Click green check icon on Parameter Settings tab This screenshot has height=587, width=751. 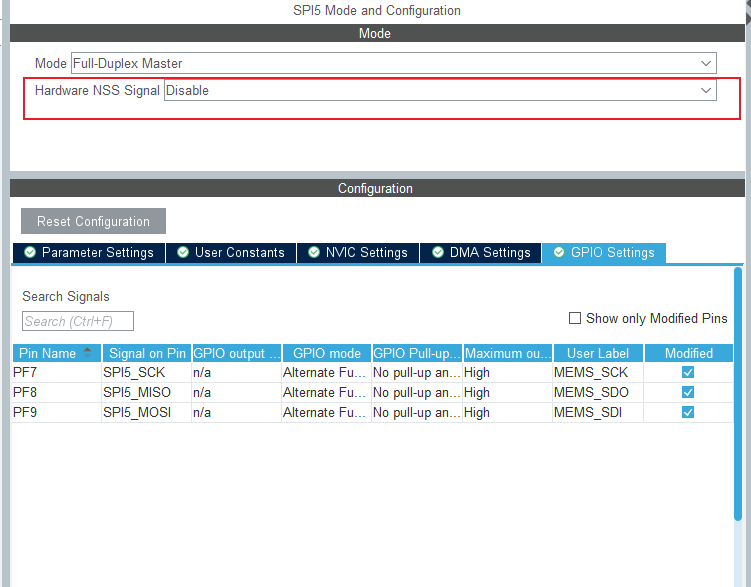pos(30,252)
